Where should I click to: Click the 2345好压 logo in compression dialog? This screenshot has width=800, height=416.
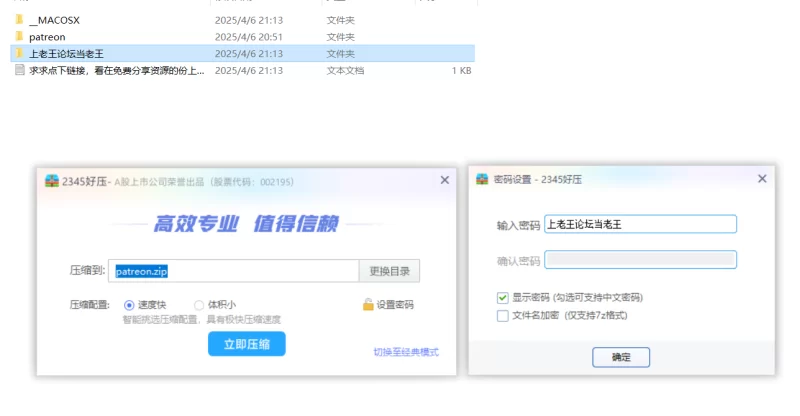[x=52, y=181]
